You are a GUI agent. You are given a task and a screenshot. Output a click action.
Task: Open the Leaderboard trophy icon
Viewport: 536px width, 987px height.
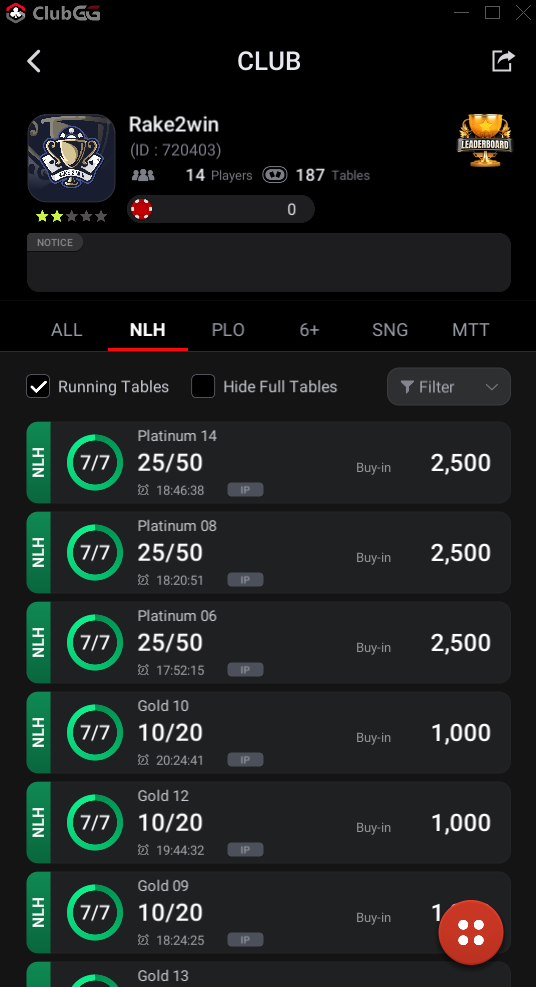(x=484, y=140)
